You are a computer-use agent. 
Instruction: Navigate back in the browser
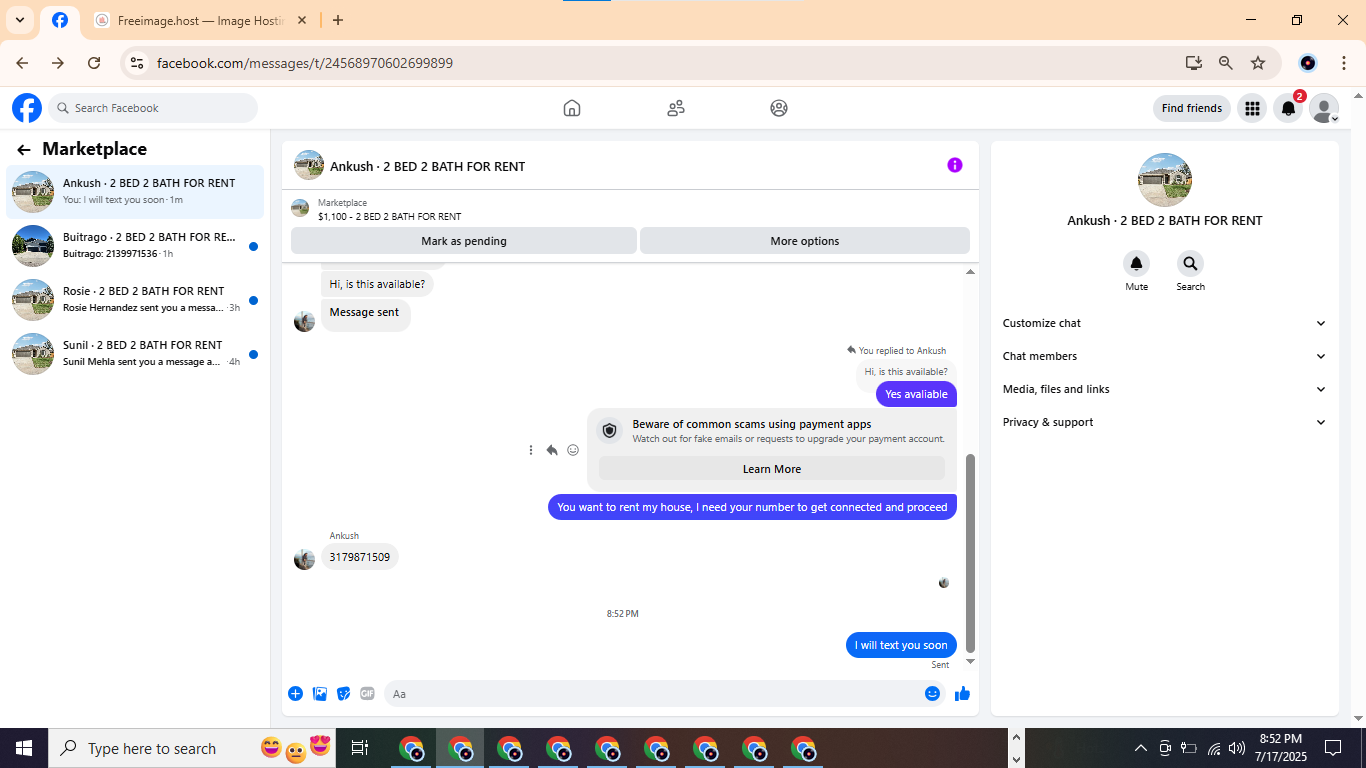click(22, 63)
